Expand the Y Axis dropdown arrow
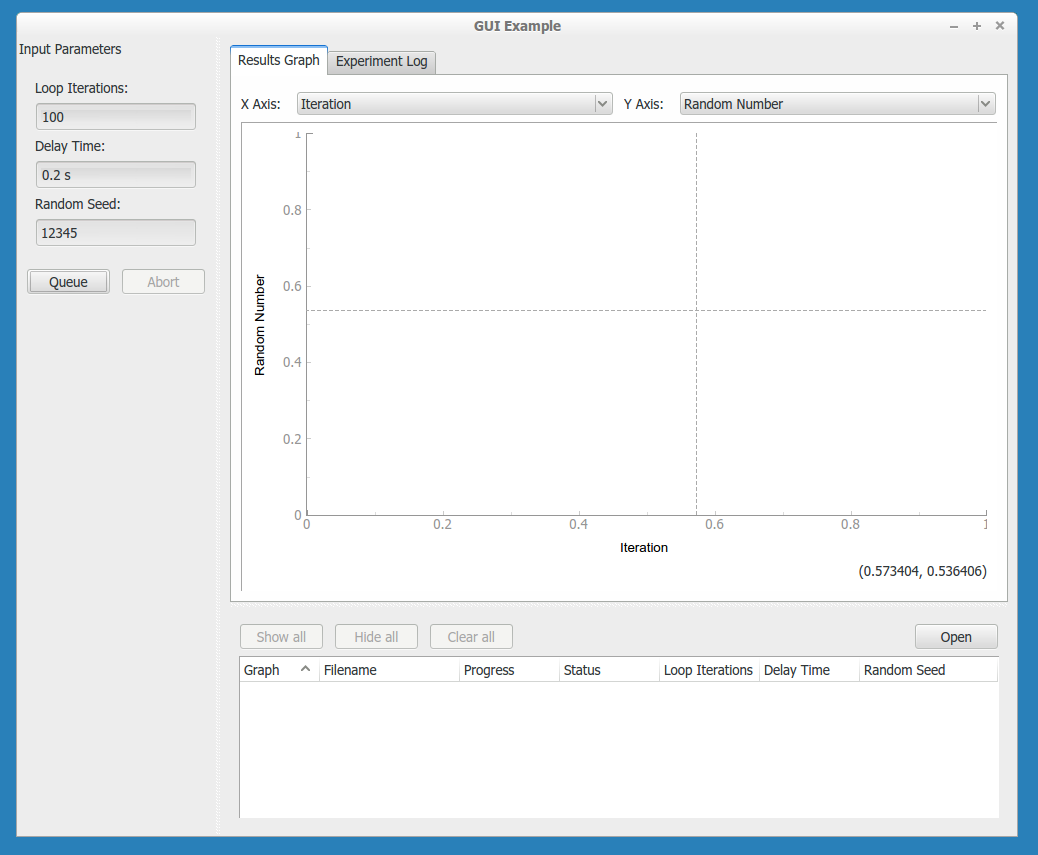The image size is (1038, 855). pos(986,104)
